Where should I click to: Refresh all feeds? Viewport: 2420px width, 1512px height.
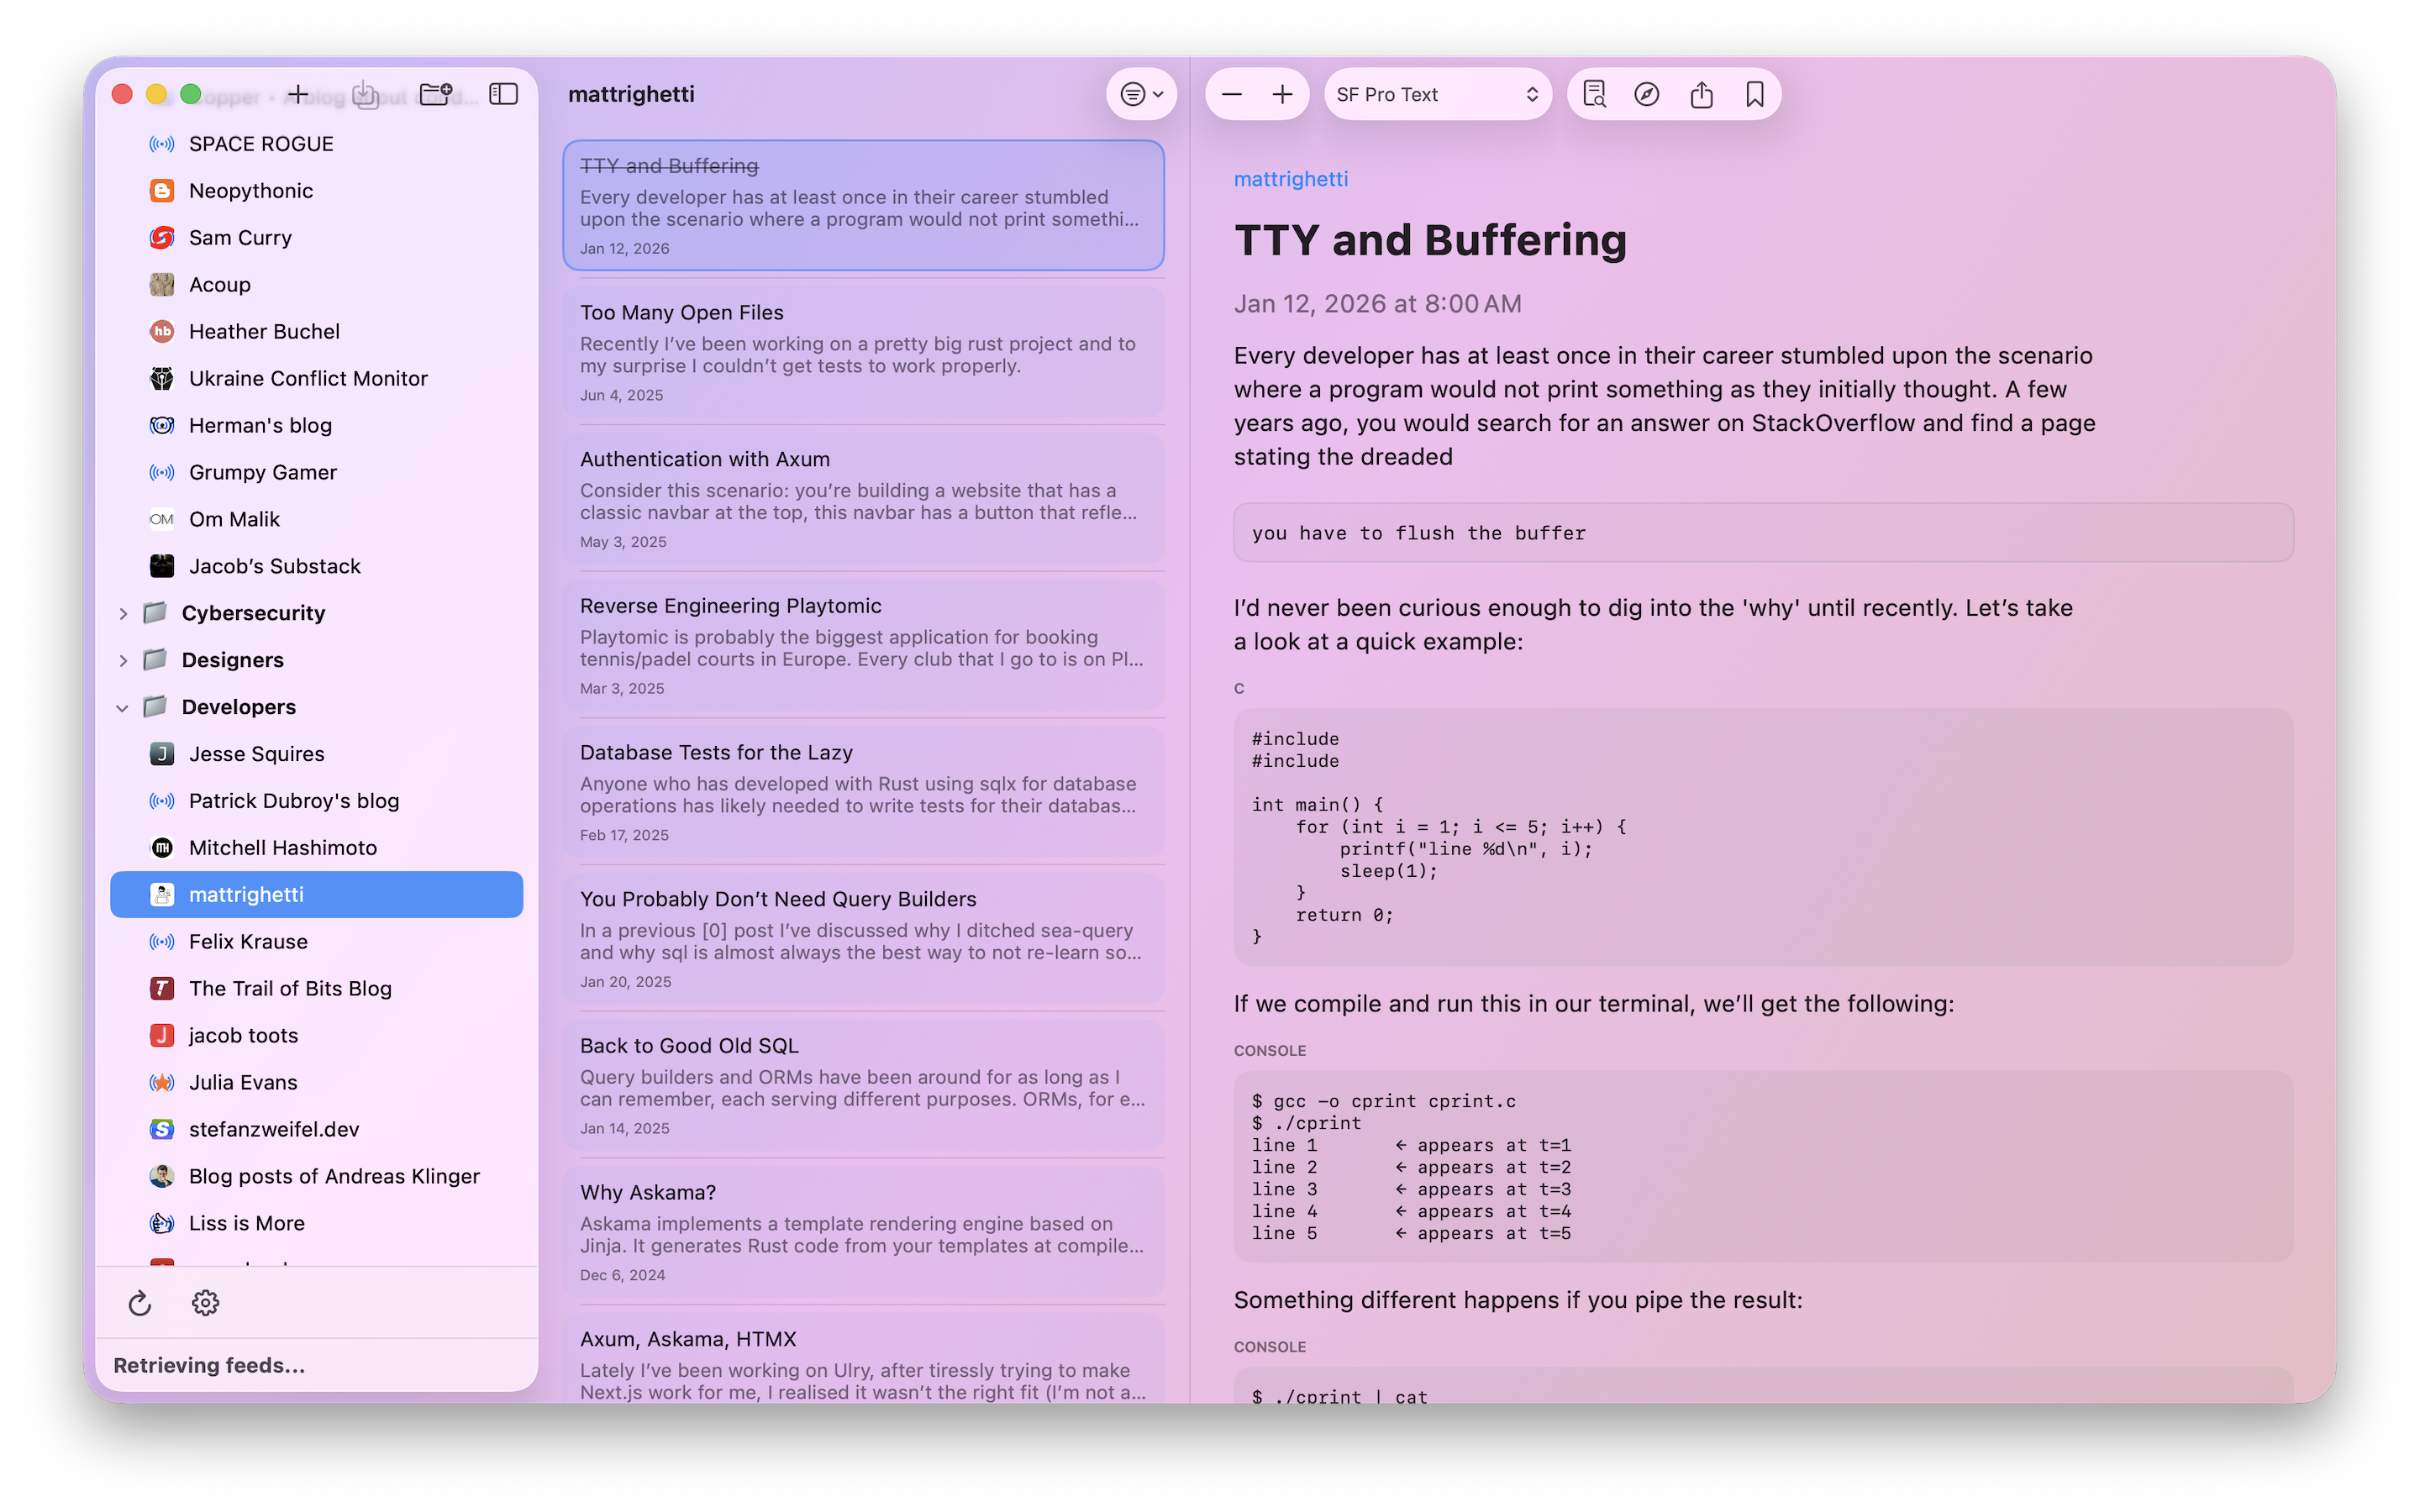pyautogui.click(x=140, y=1302)
